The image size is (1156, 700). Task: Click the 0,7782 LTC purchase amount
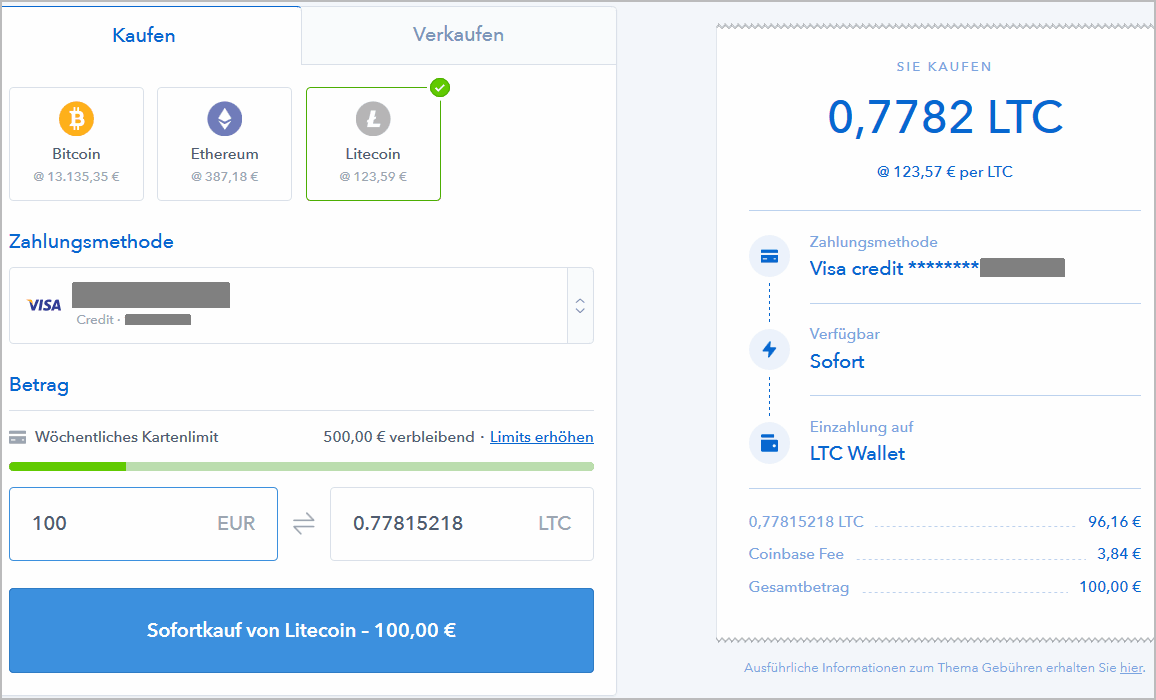pos(945,117)
